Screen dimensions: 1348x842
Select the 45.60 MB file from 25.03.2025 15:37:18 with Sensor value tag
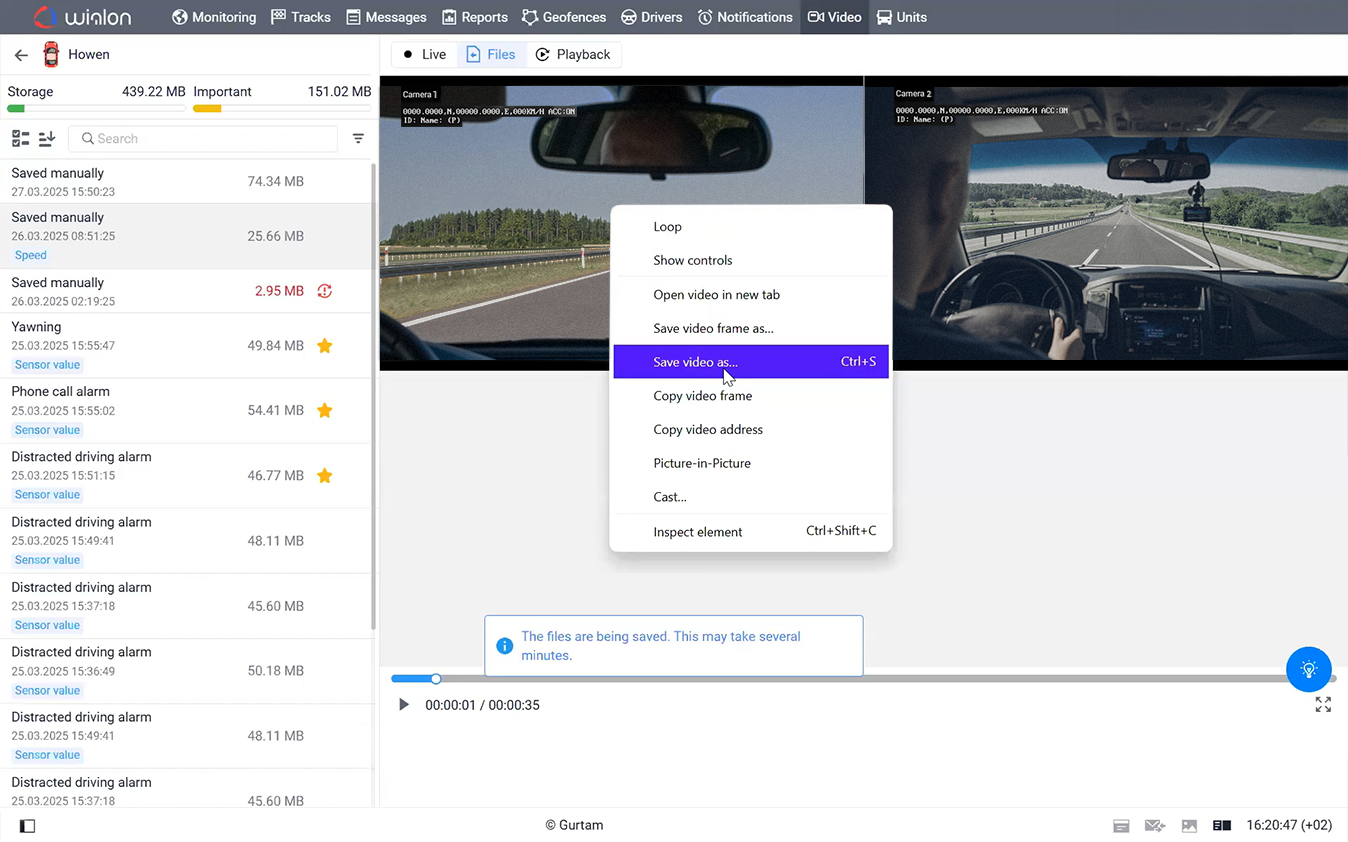click(x=186, y=606)
